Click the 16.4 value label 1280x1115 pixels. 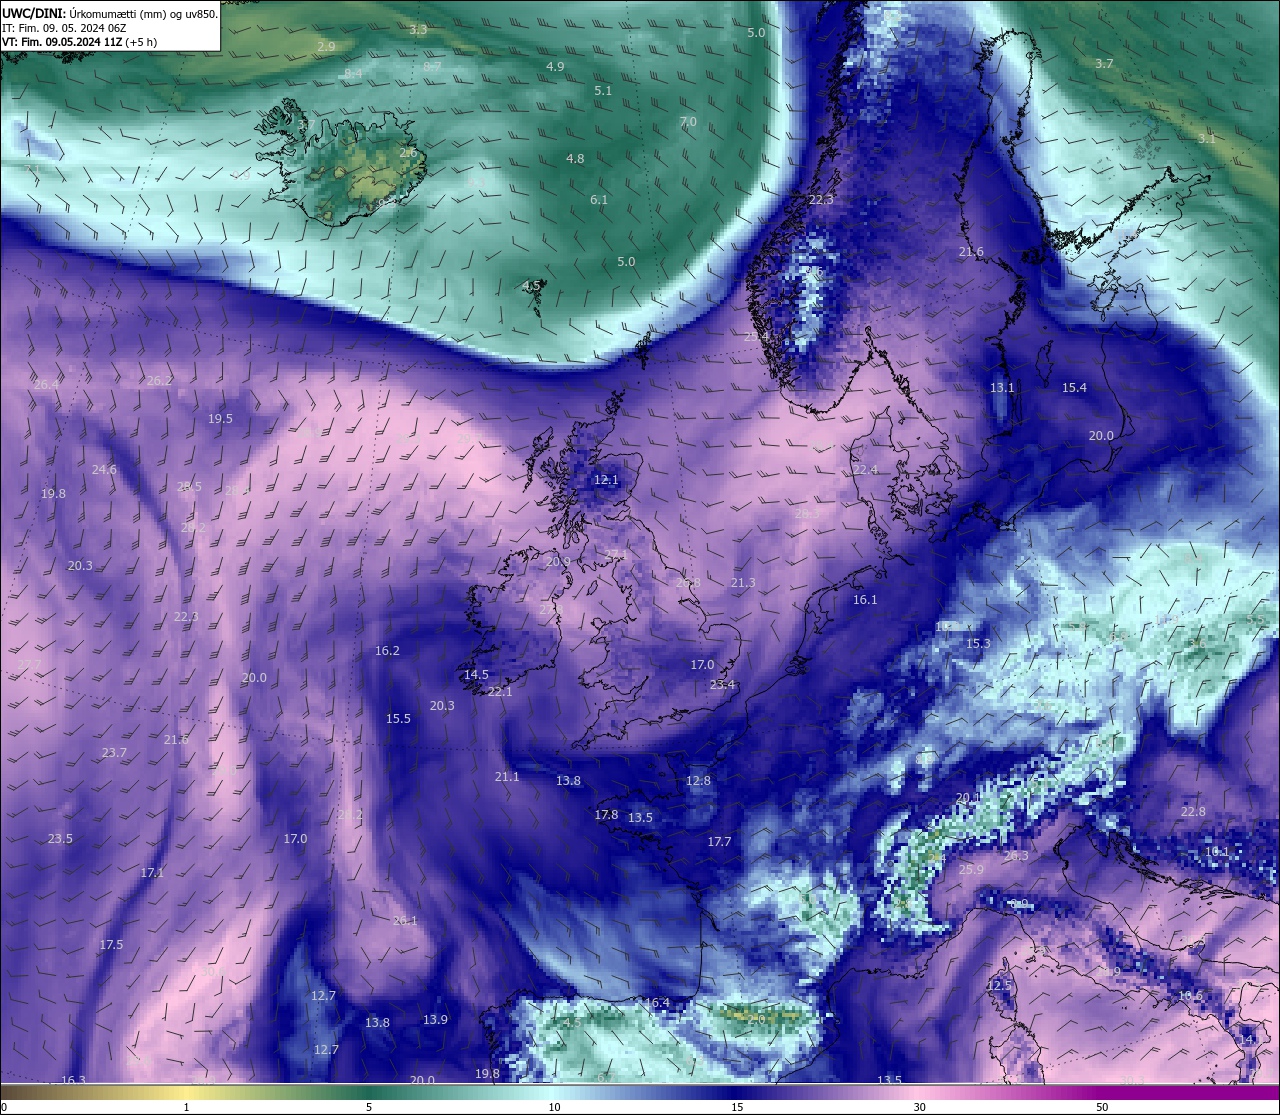(x=657, y=1002)
